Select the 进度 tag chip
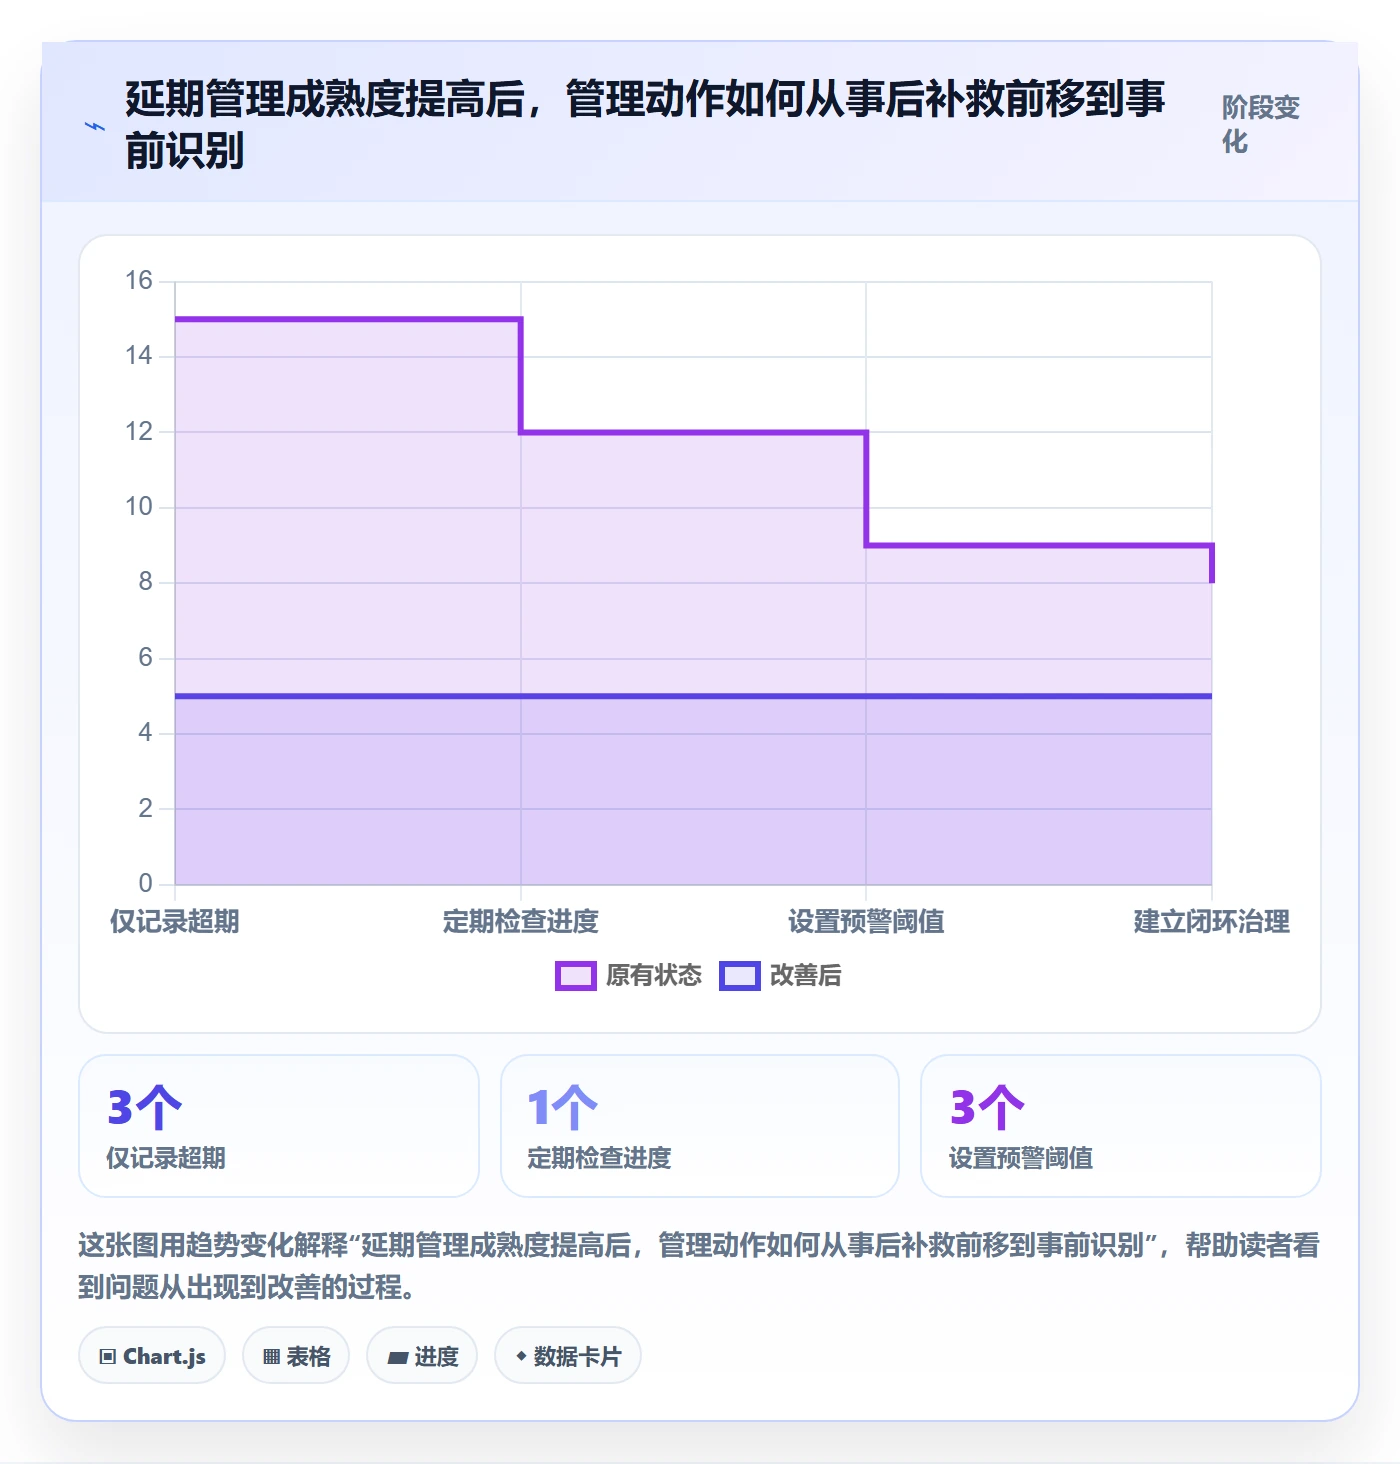1400x1464 pixels. coord(422,1356)
